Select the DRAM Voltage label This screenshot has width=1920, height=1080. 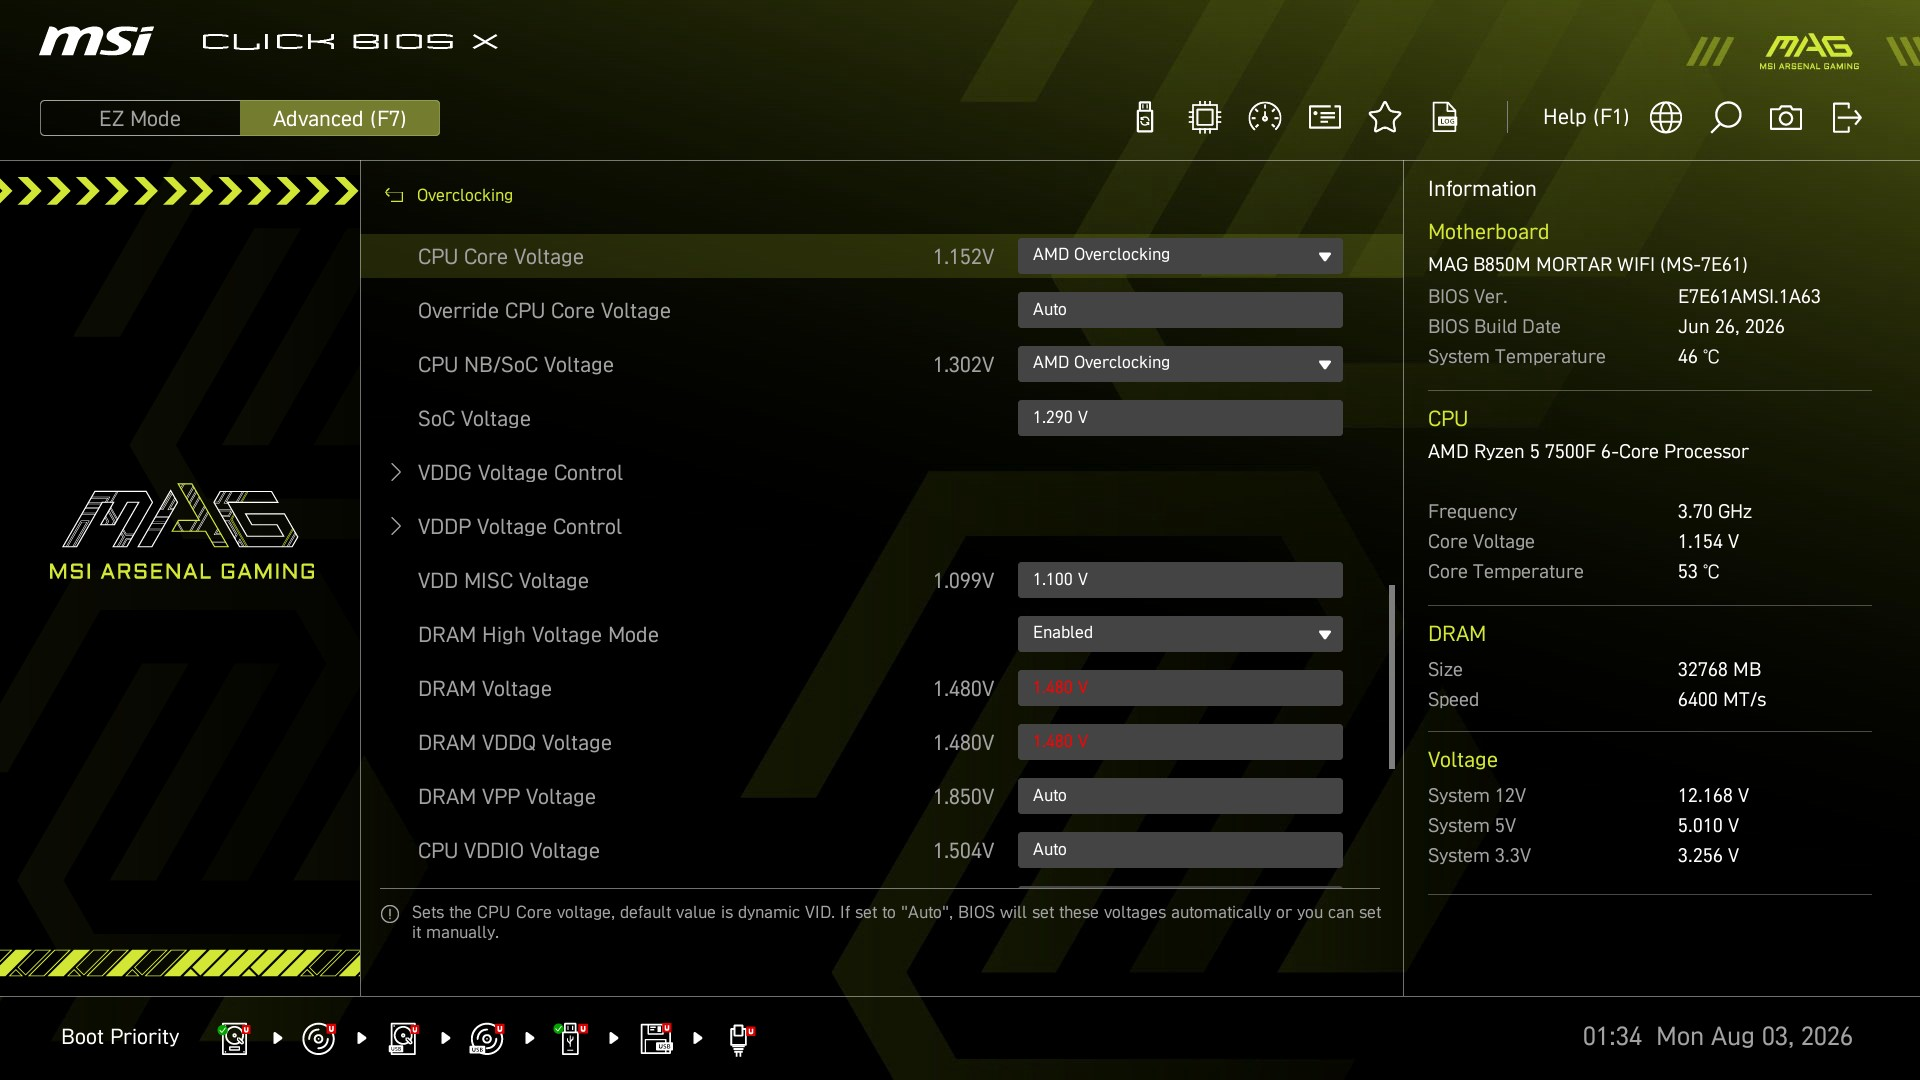tap(485, 689)
